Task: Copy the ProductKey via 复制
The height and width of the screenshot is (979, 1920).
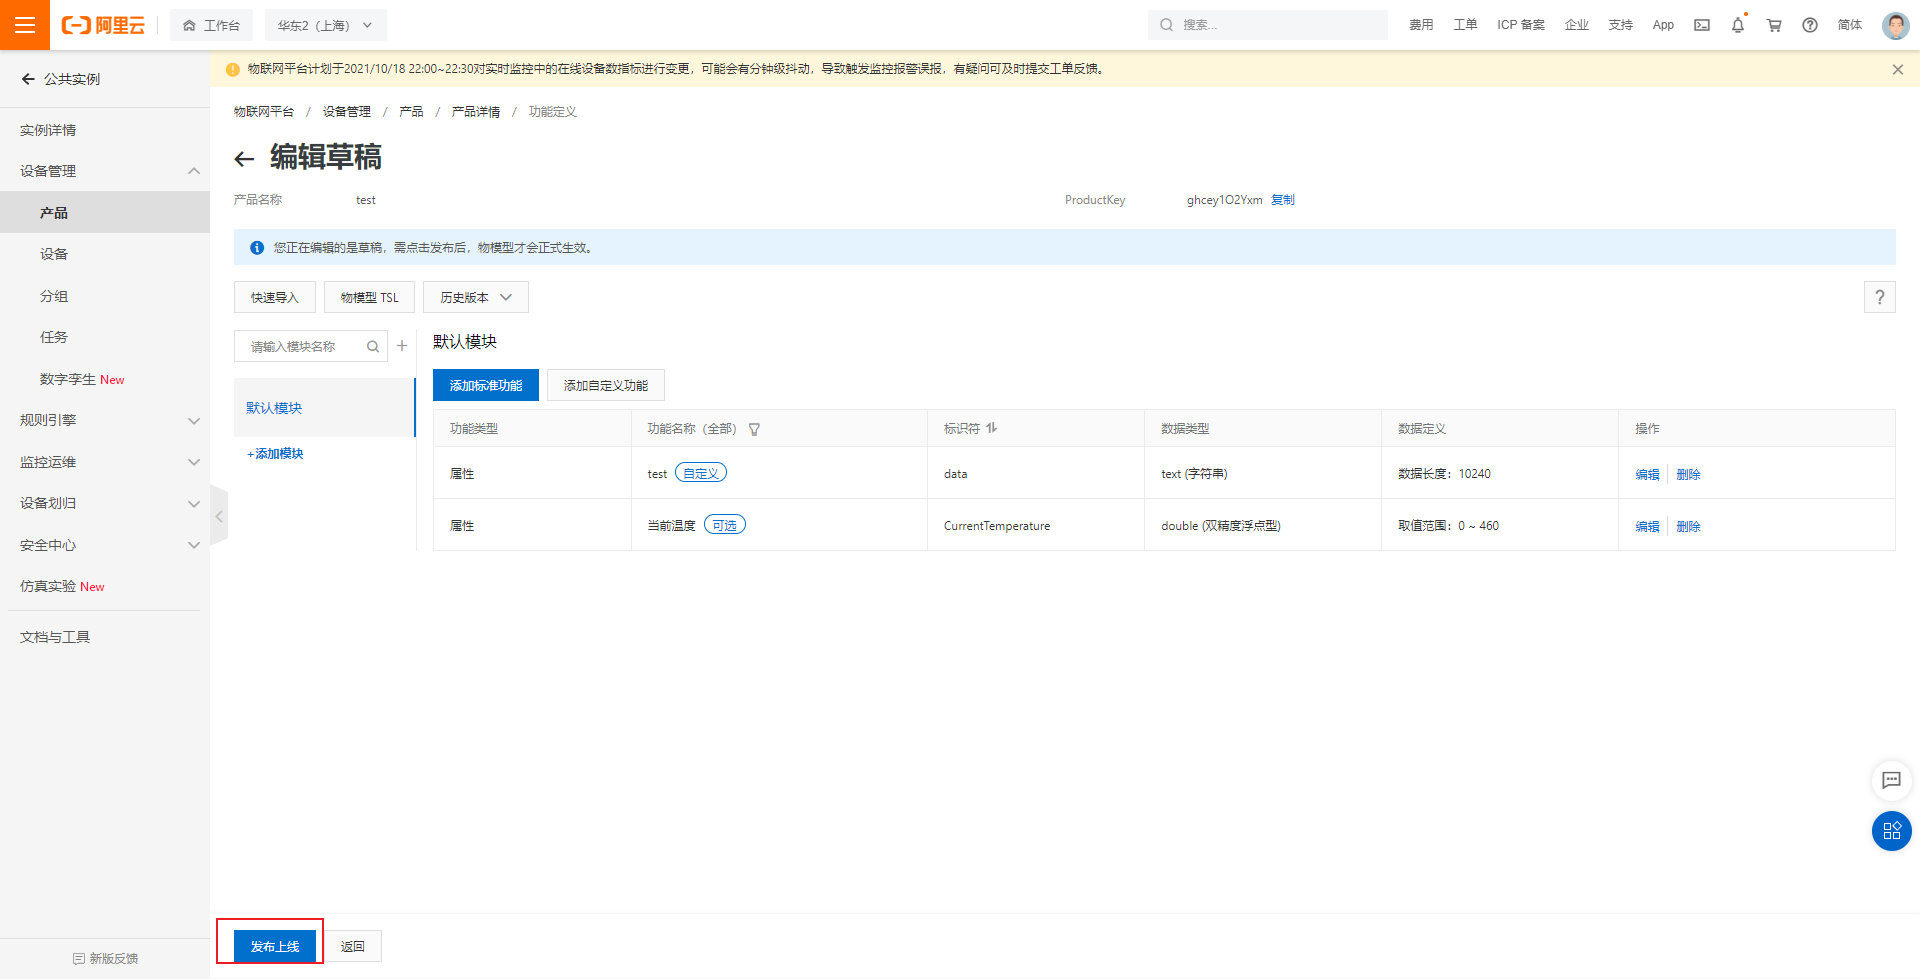Action: tap(1283, 200)
